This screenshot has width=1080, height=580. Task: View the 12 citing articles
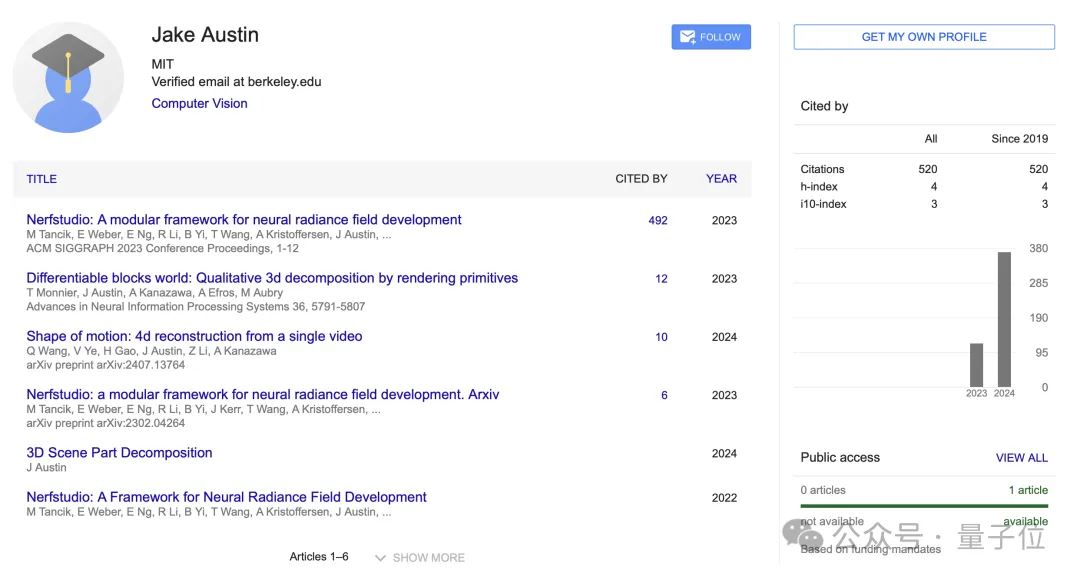click(661, 279)
